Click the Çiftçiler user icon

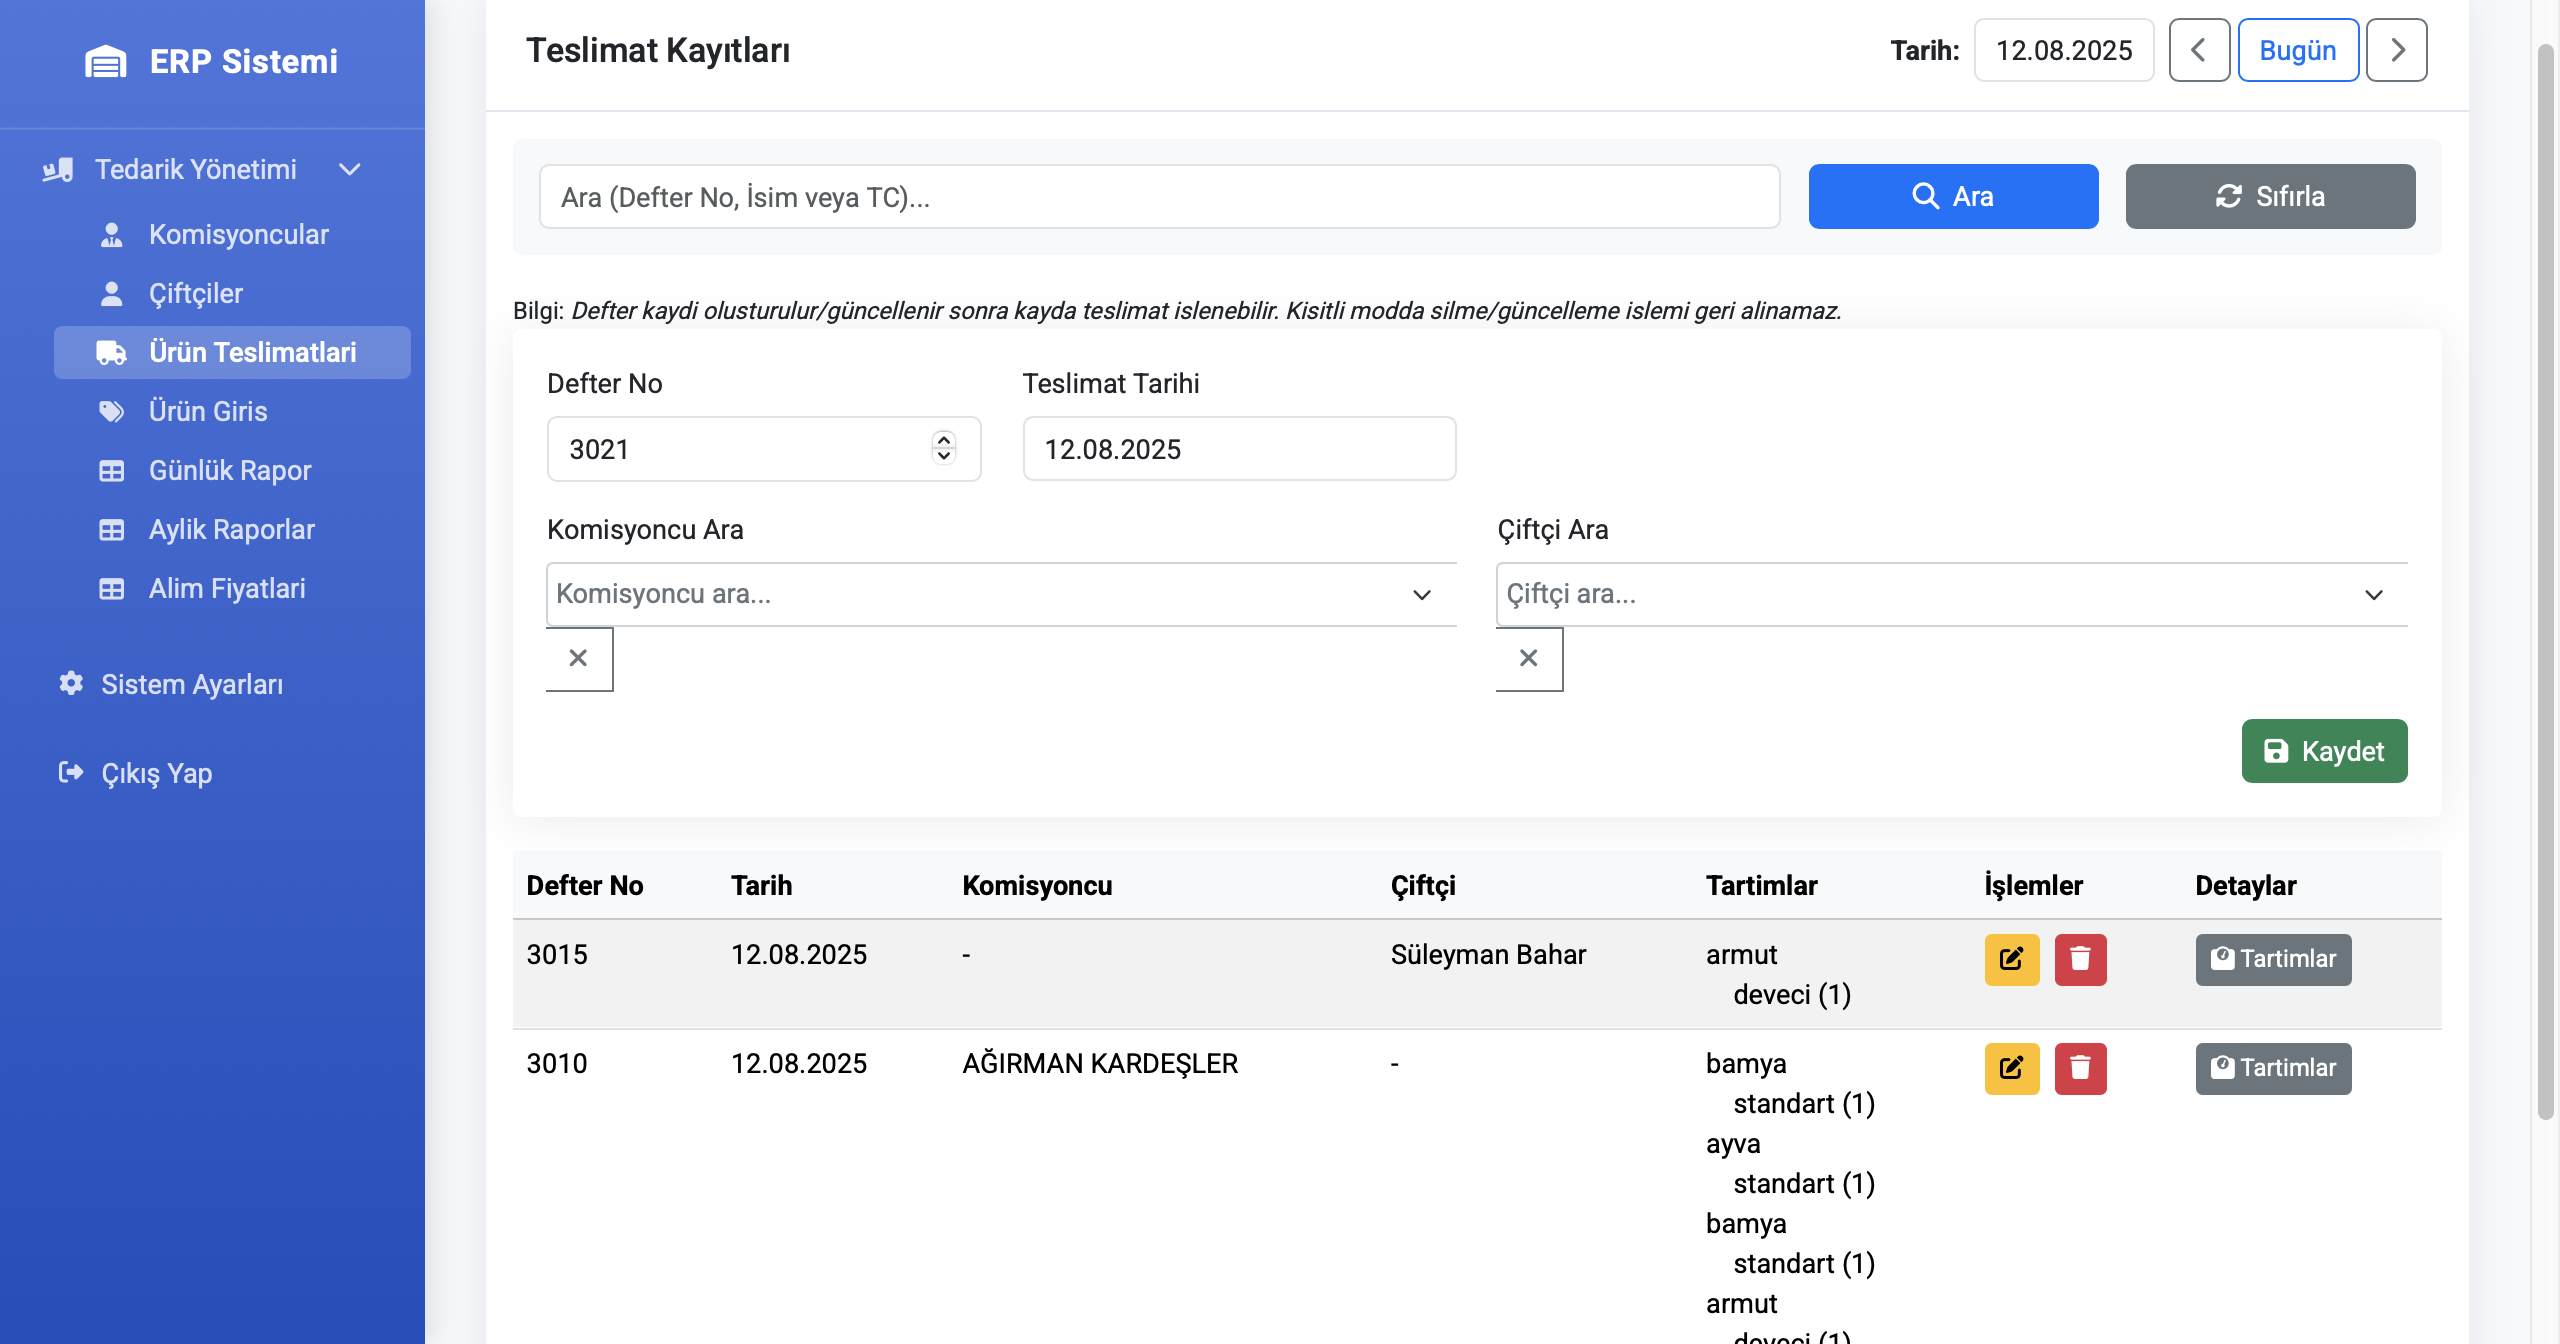coord(112,294)
